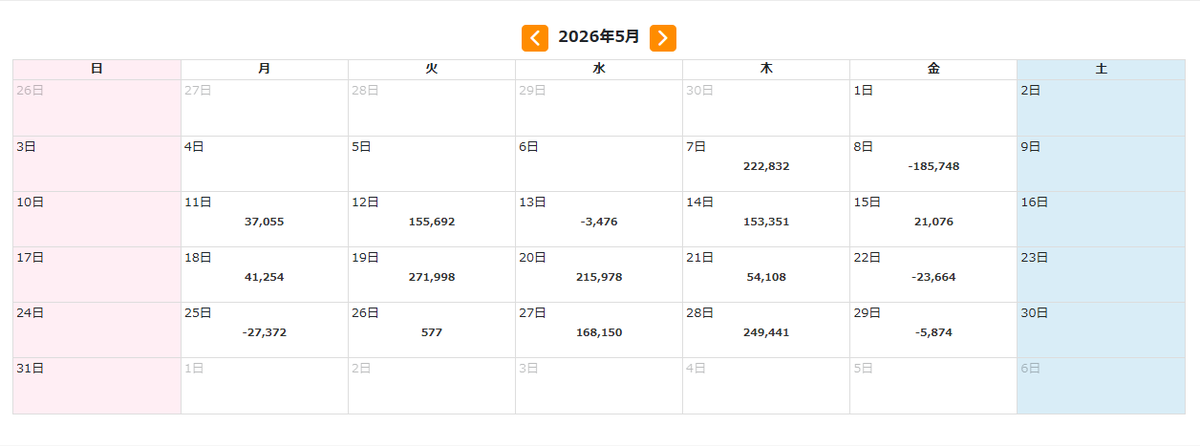Select the 25日 date label
Screen dimensions: 1200x446
198,312
